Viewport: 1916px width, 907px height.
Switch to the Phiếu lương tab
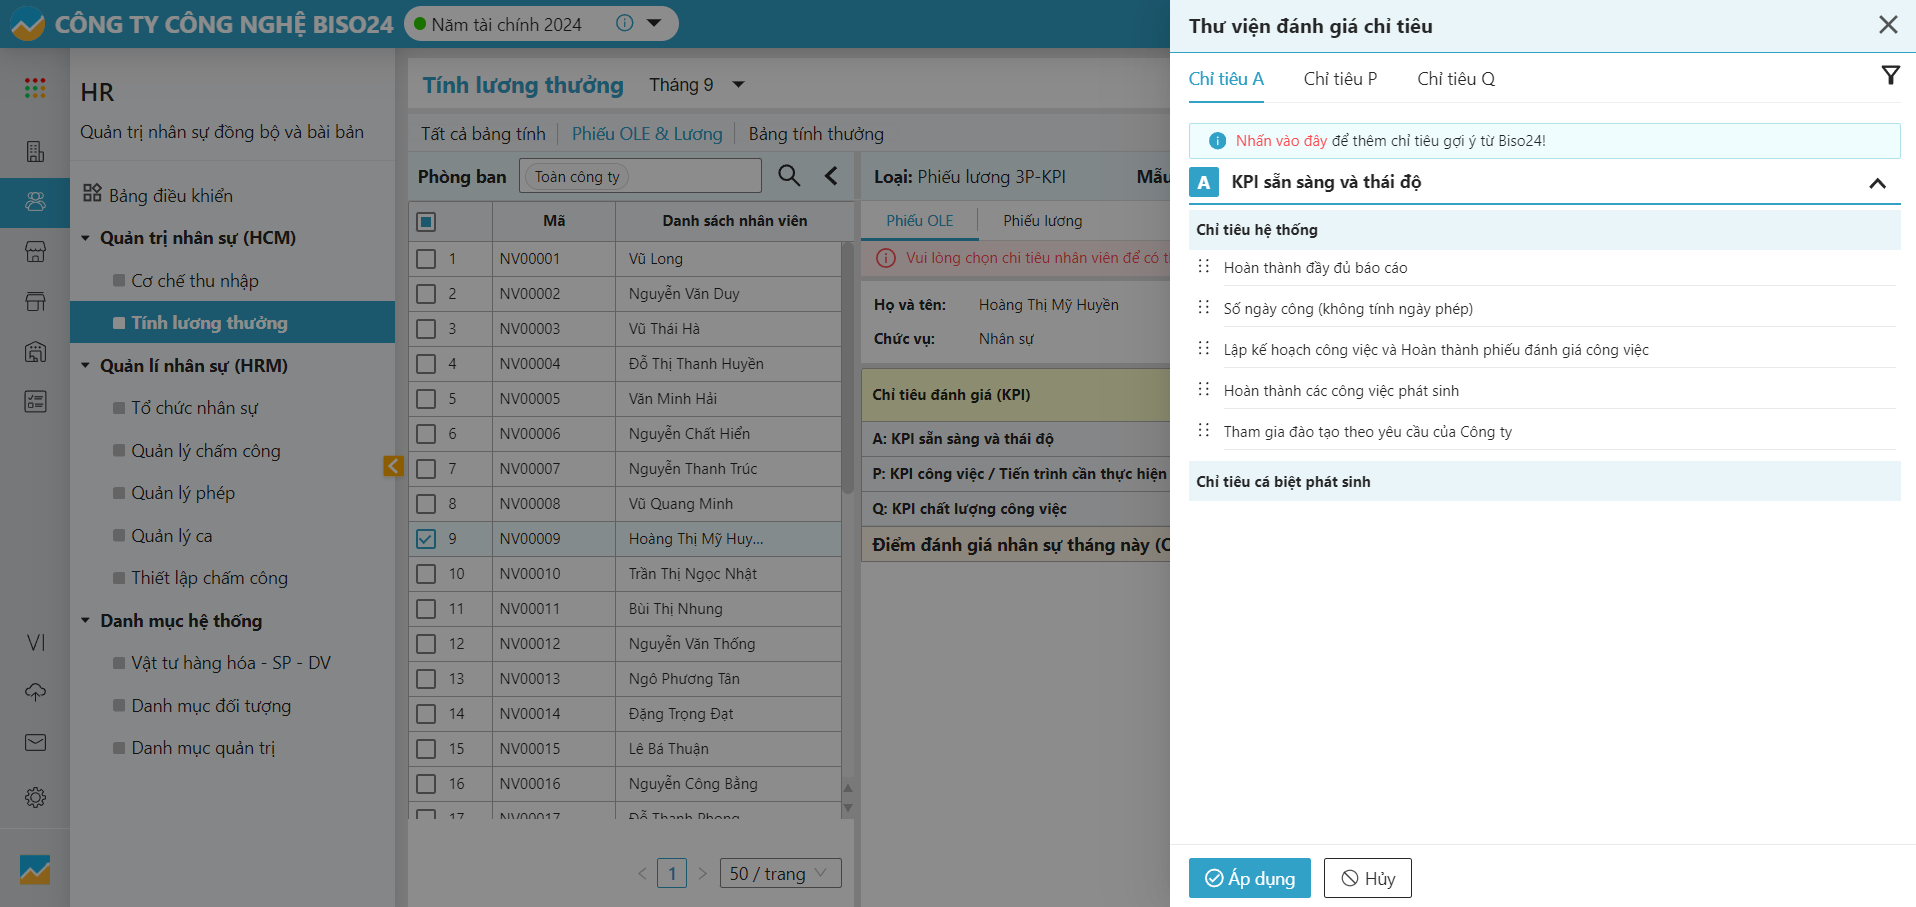[1042, 221]
